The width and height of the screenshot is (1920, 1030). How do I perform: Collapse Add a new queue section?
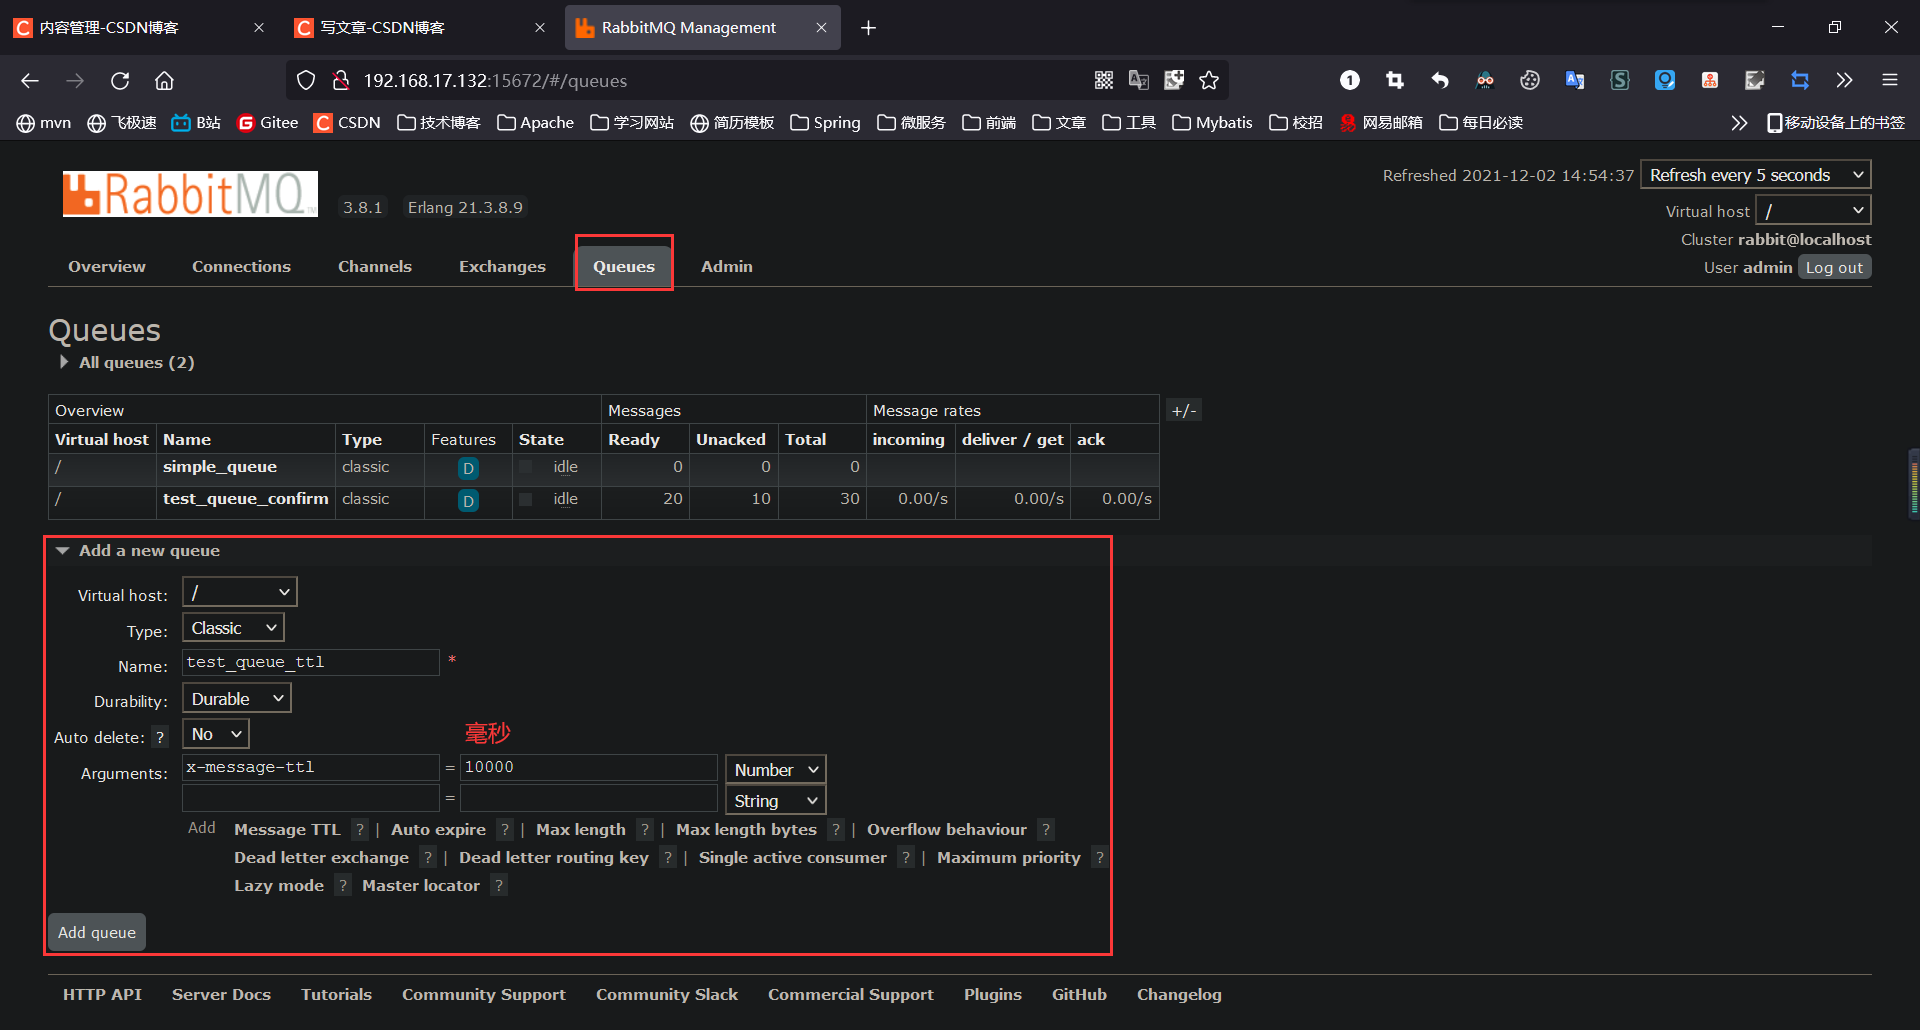140,550
